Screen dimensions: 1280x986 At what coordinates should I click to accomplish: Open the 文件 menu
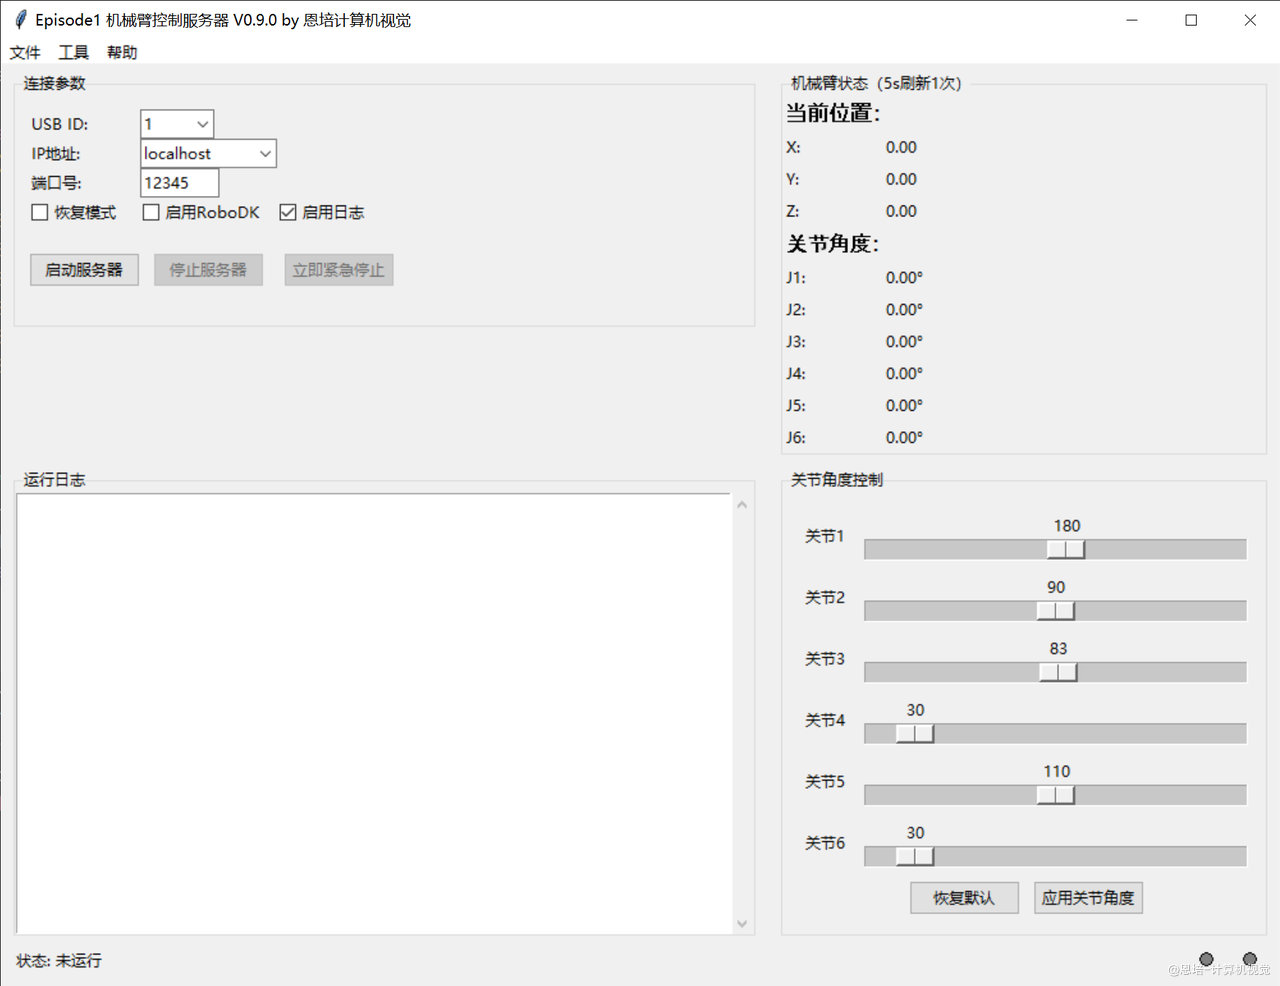(25, 52)
